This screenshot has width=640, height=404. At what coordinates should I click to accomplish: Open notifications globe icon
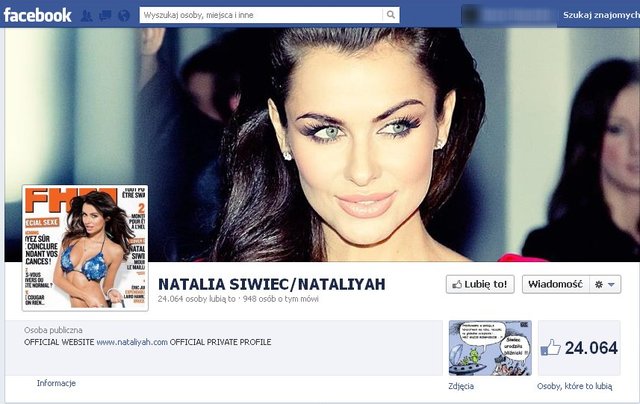(124, 16)
